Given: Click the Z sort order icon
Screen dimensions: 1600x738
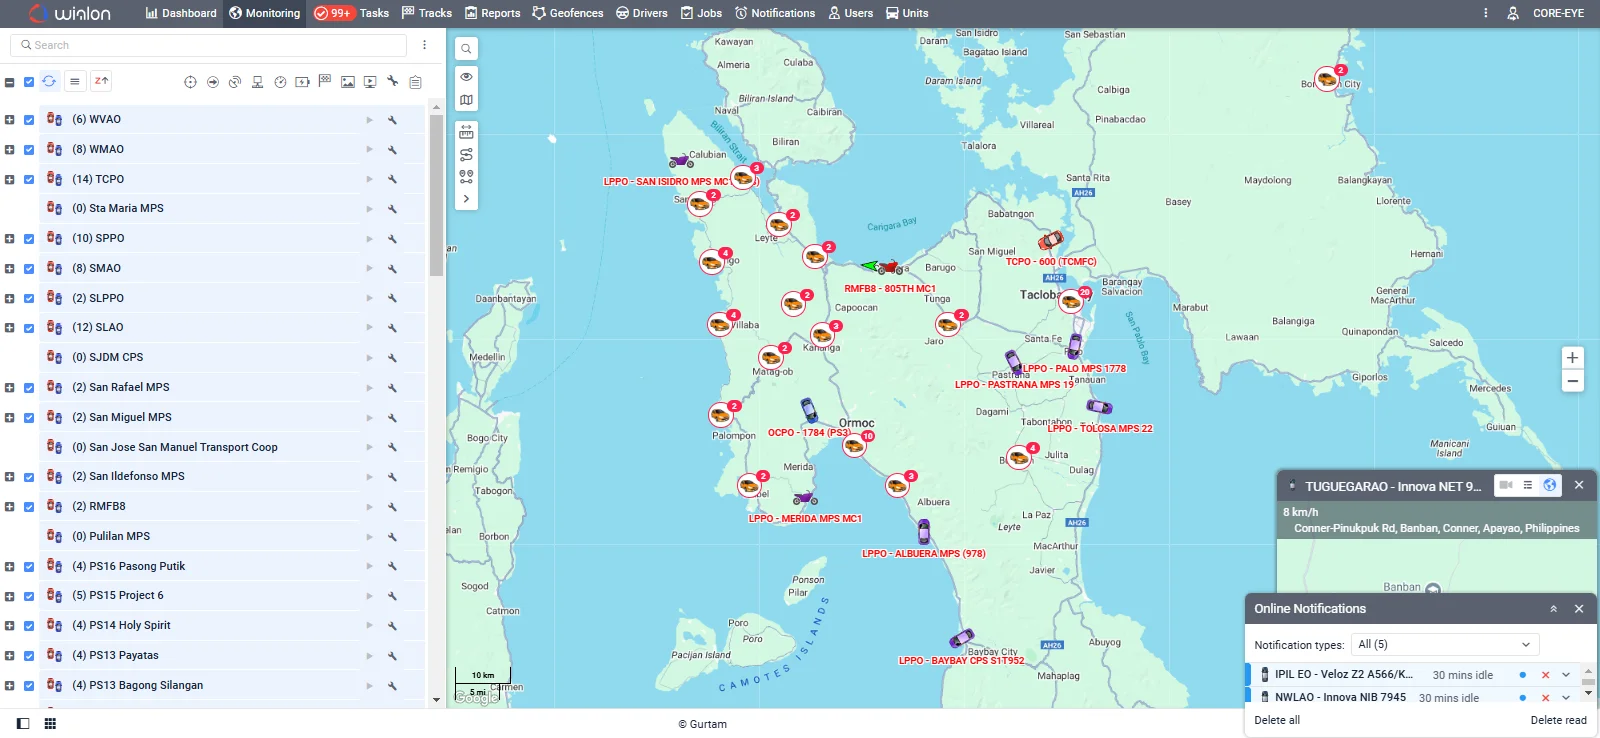Looking at the screenshot, I should [101, 82].
